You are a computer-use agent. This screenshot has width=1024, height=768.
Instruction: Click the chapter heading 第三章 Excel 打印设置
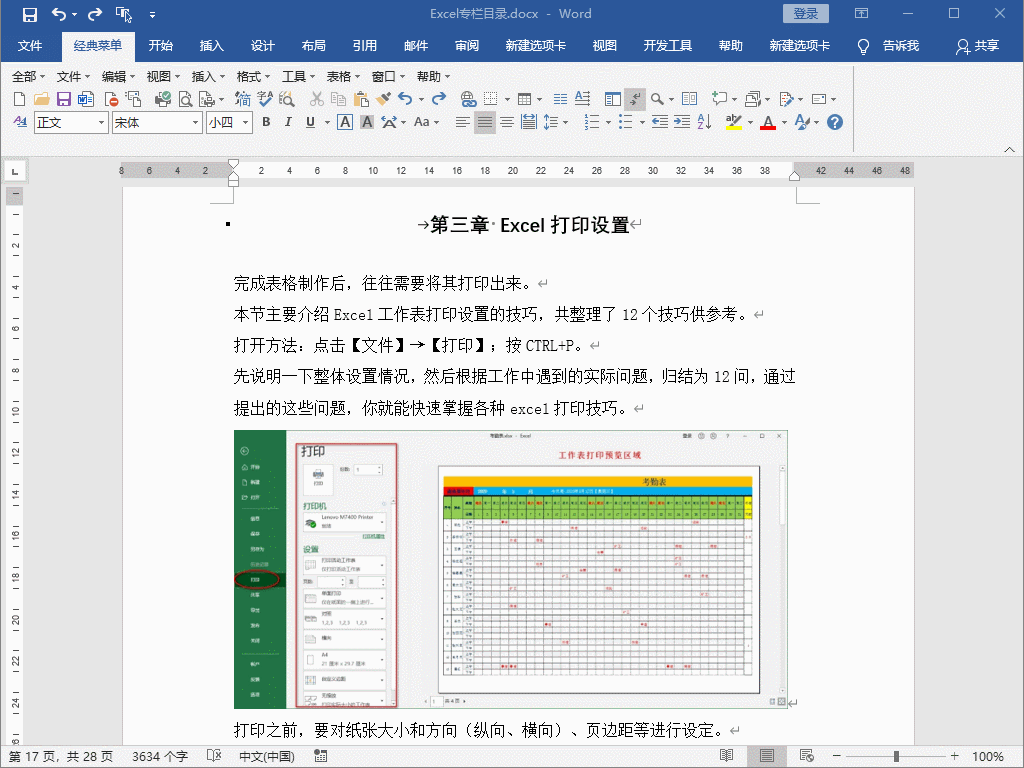click(530, 225)
